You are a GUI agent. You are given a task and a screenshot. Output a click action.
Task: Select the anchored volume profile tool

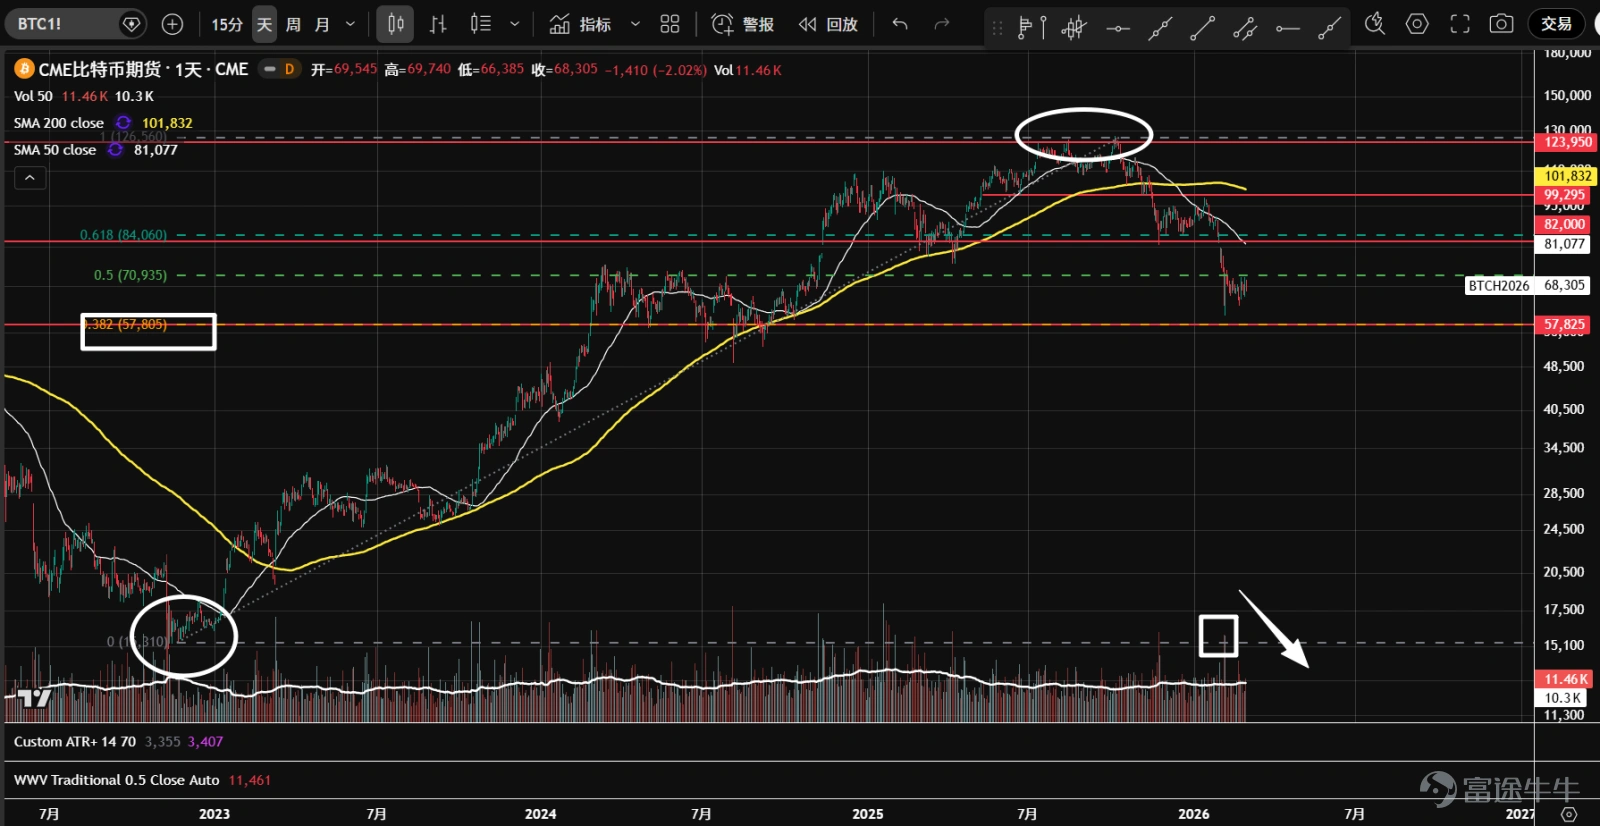click(x=1024, y=28)
